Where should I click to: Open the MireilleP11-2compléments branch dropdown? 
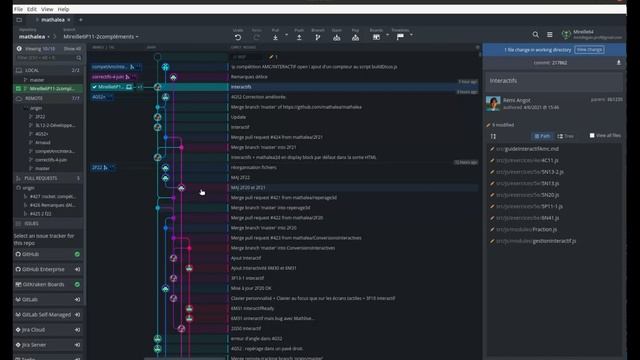coord(101,37)
